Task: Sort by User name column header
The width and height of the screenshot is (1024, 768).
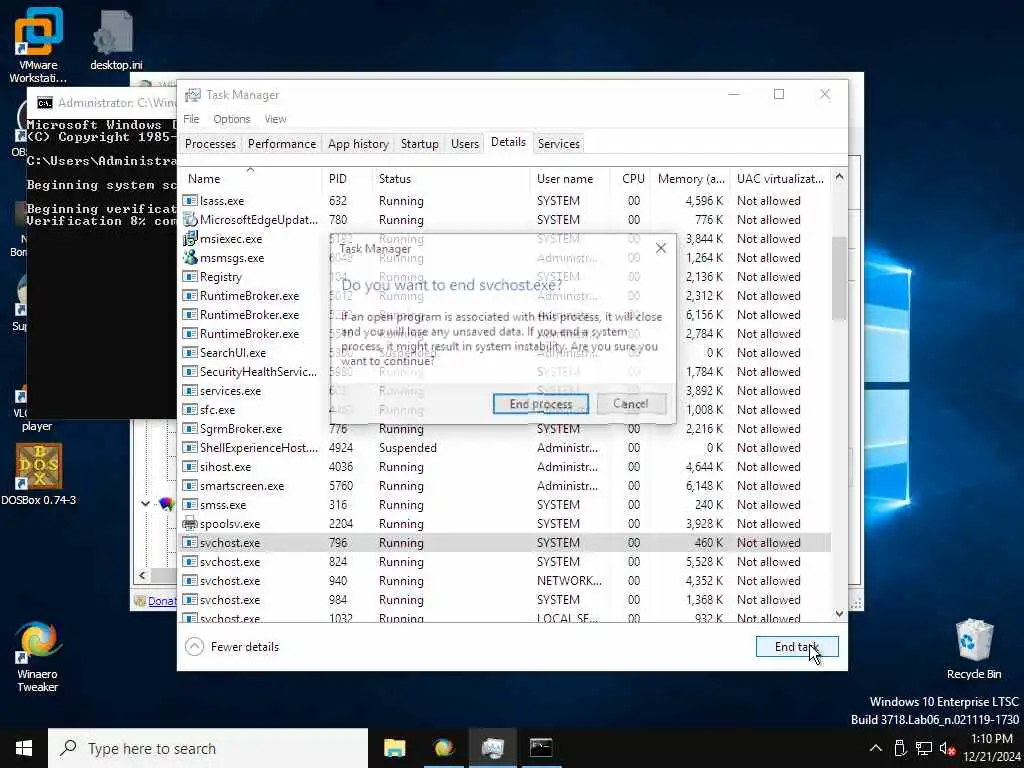Action: 570,178
